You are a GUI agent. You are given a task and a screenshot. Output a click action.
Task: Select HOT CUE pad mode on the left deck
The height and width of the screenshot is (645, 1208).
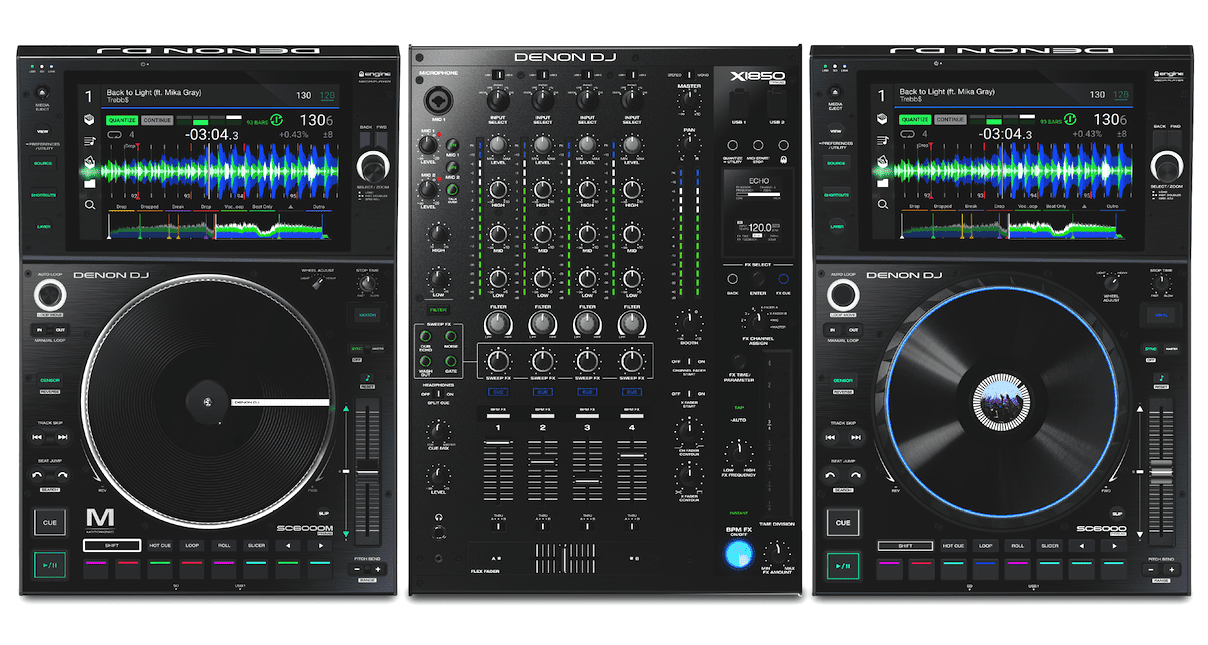(x=160, y=546)
